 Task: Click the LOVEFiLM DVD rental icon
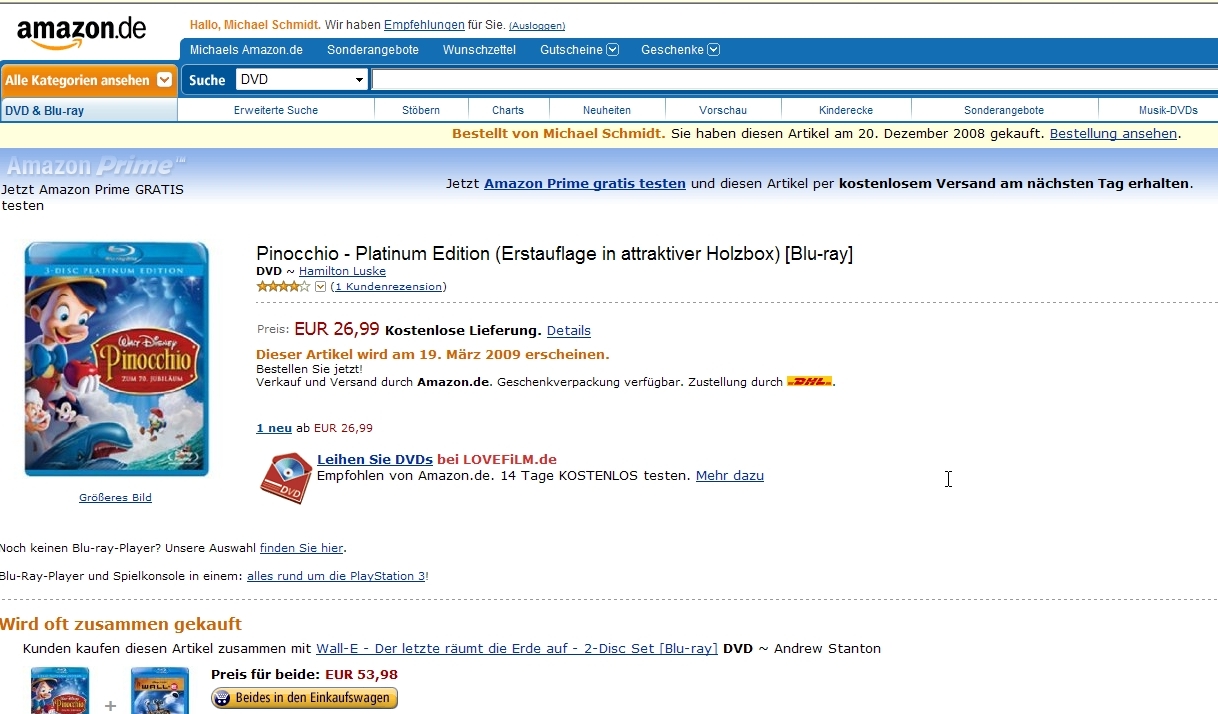tap(285, 477)
